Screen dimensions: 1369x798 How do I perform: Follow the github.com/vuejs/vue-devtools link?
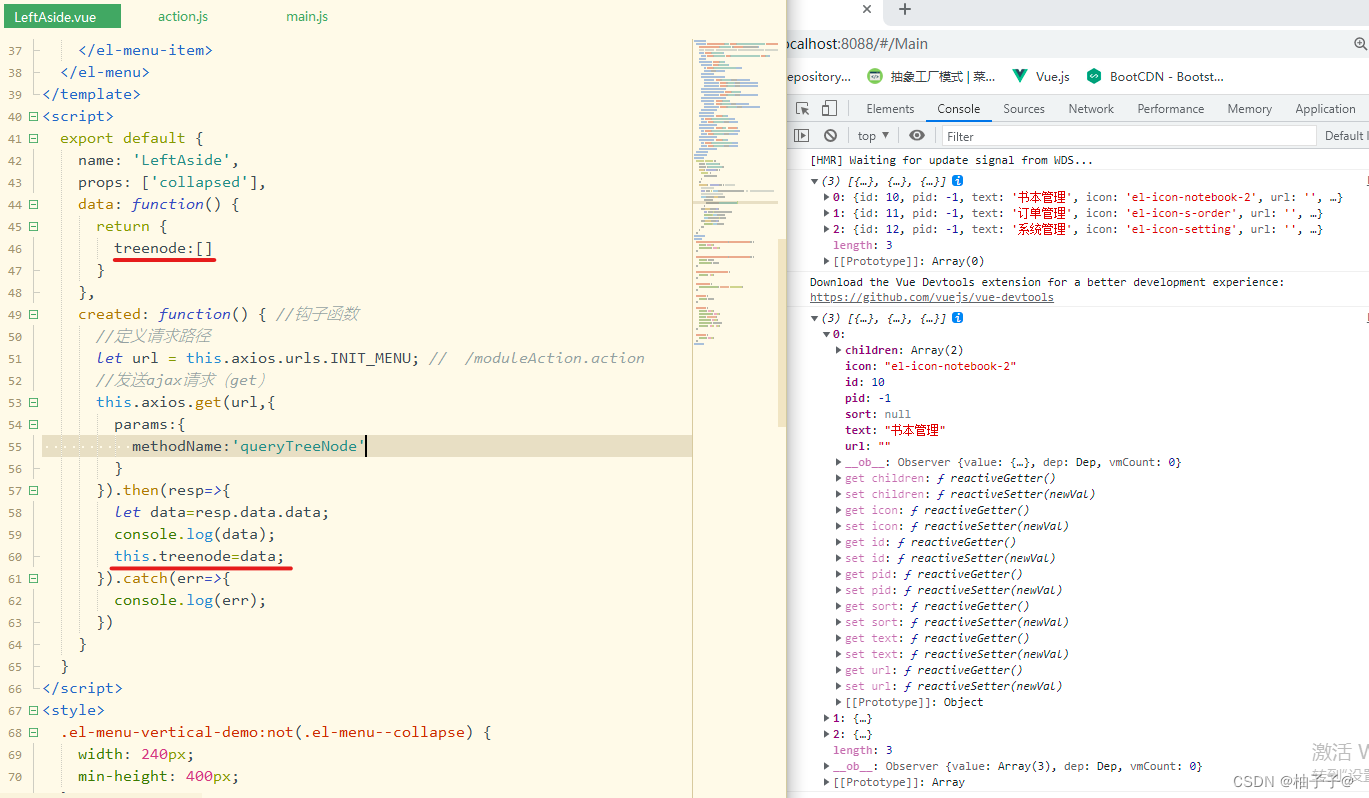tap(931, 297)
